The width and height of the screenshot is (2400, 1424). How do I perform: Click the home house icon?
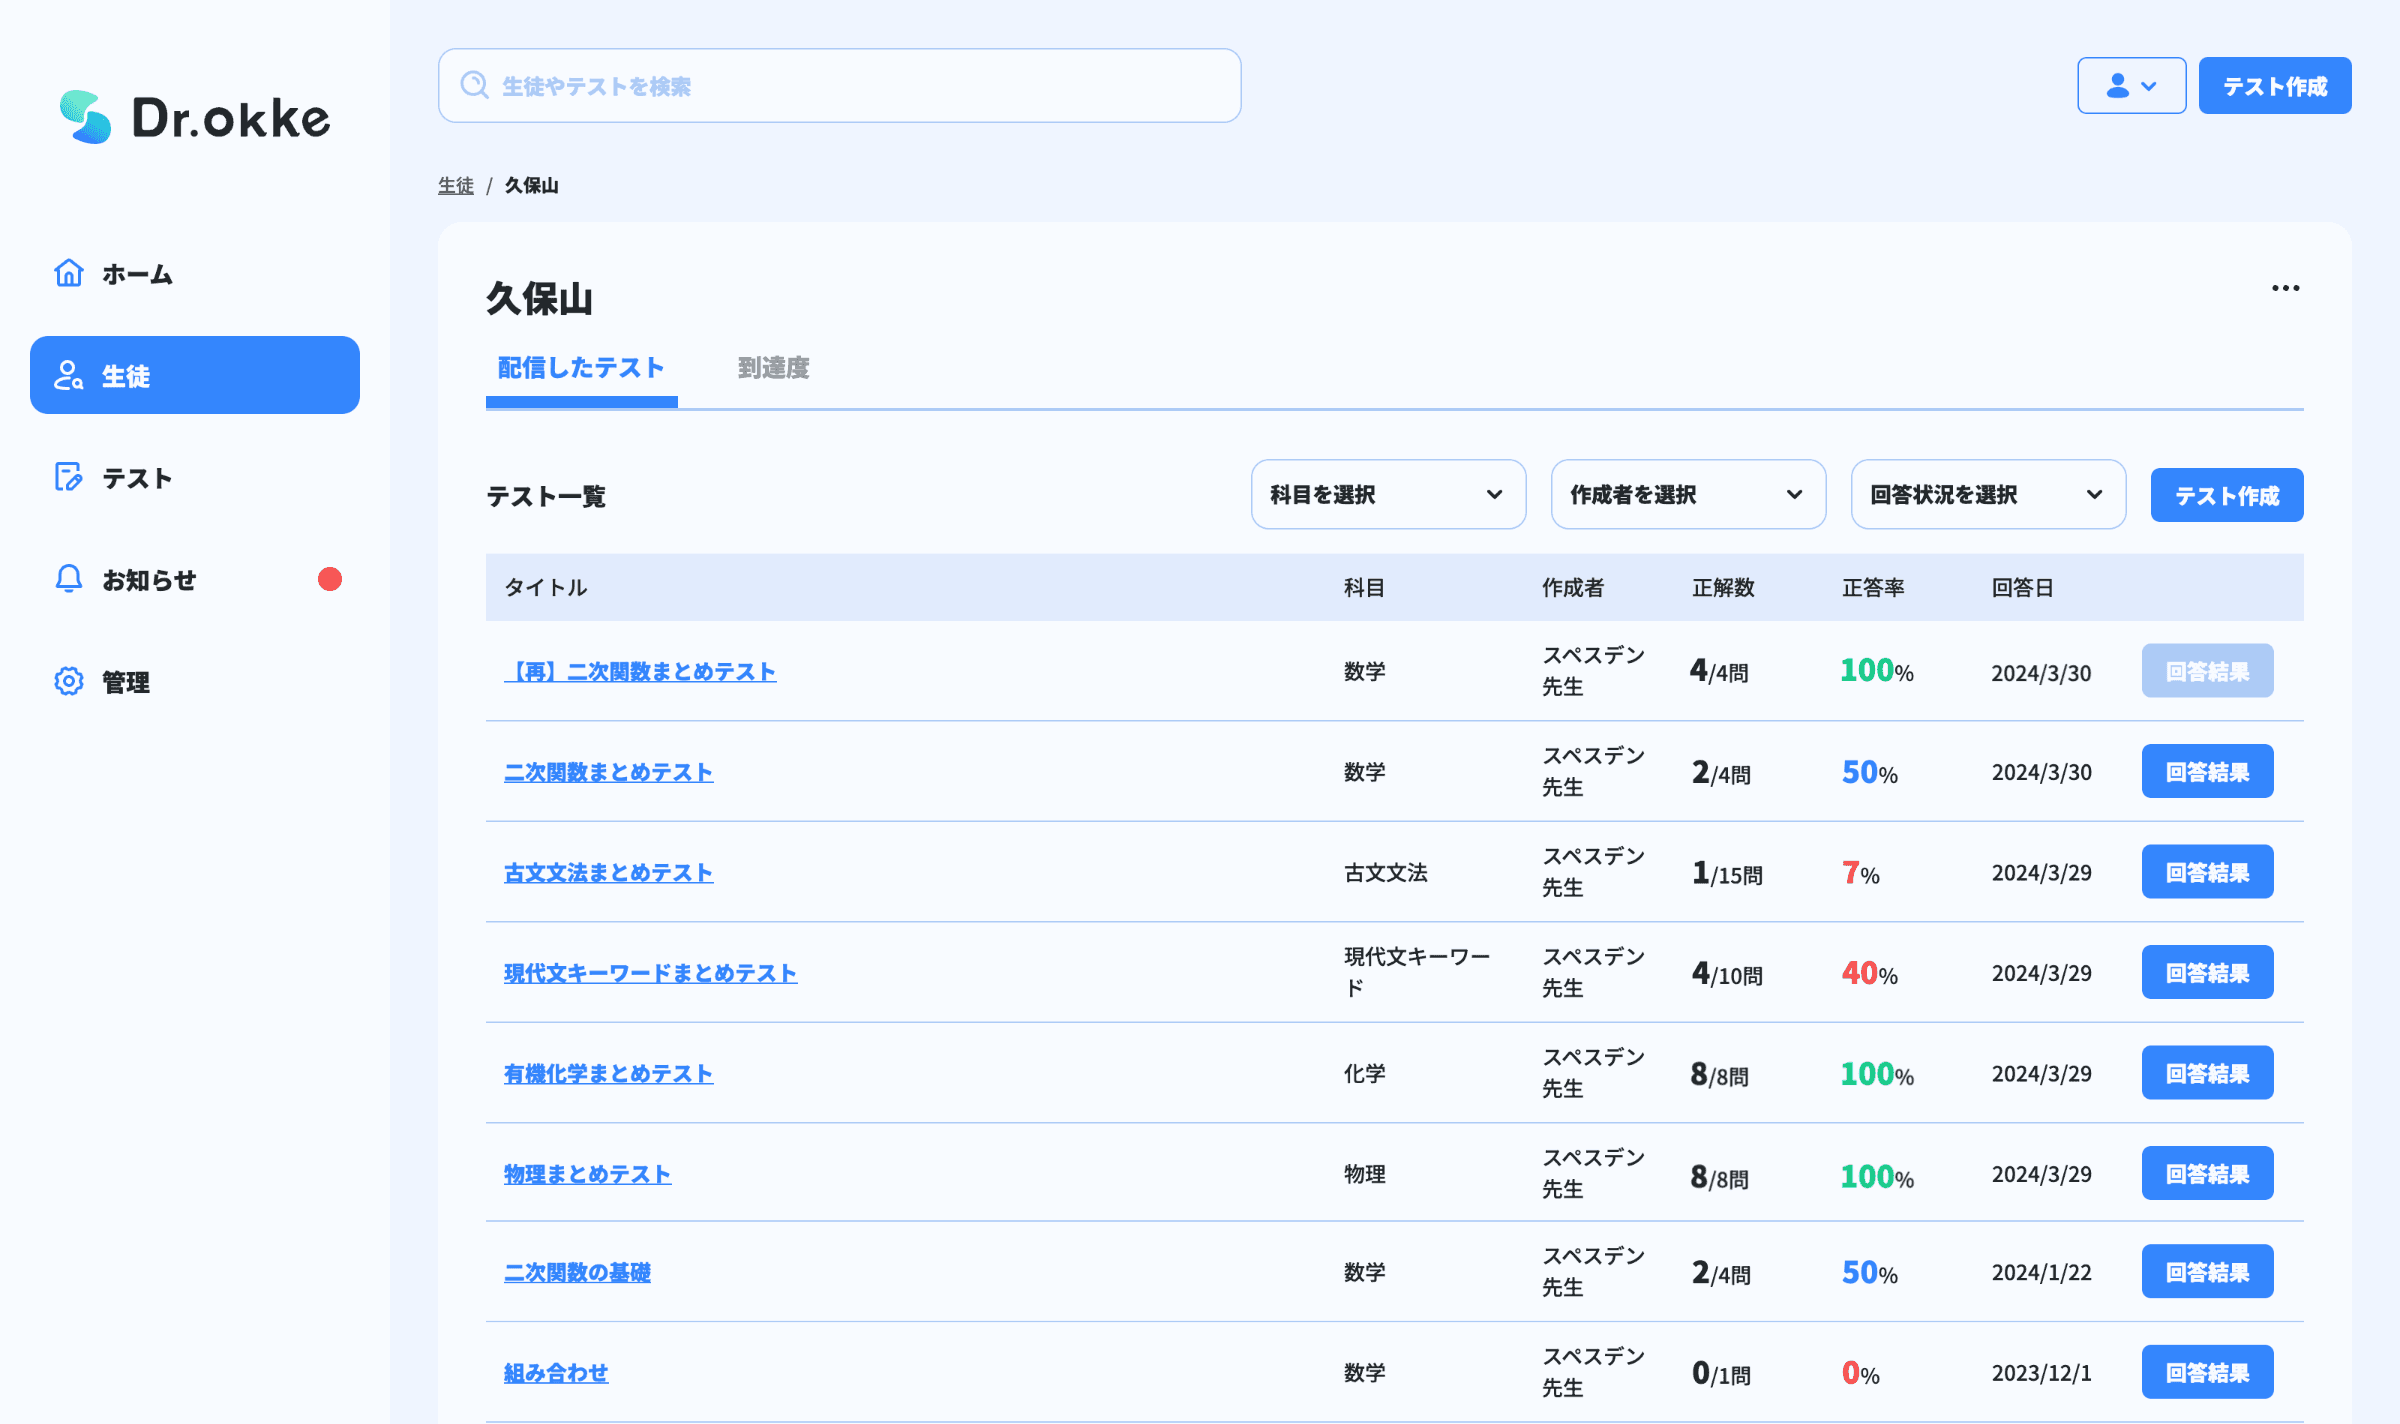(x=68, y=273)
